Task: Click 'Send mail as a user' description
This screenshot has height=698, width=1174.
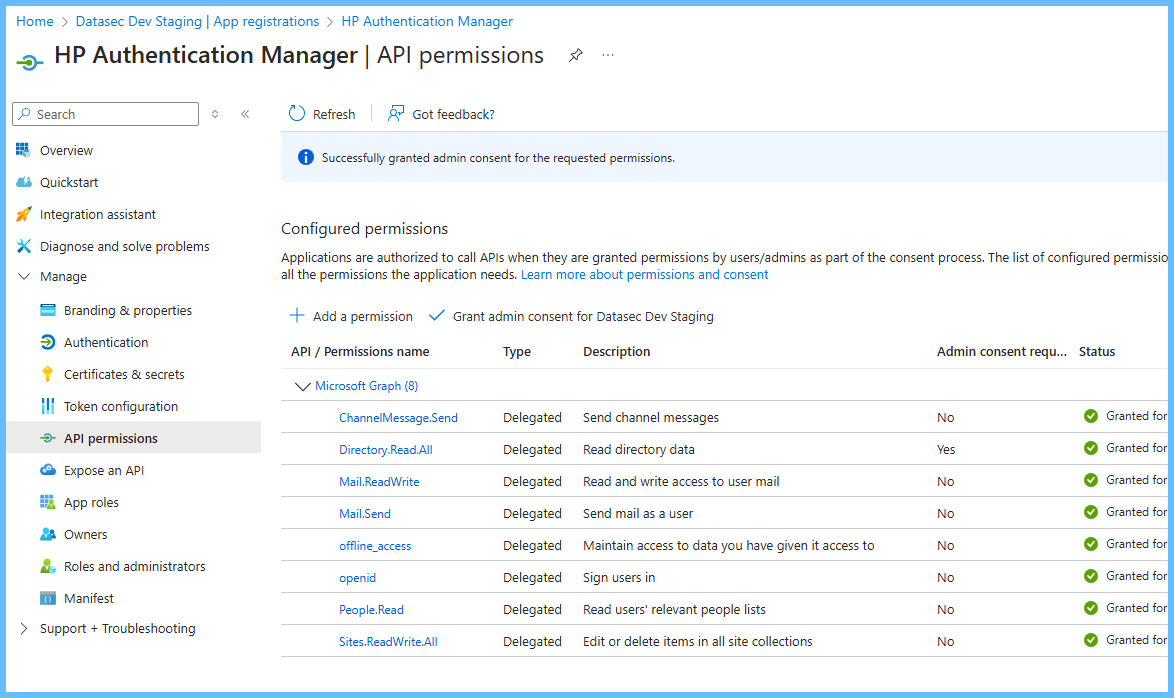Action: pos(638,514)
